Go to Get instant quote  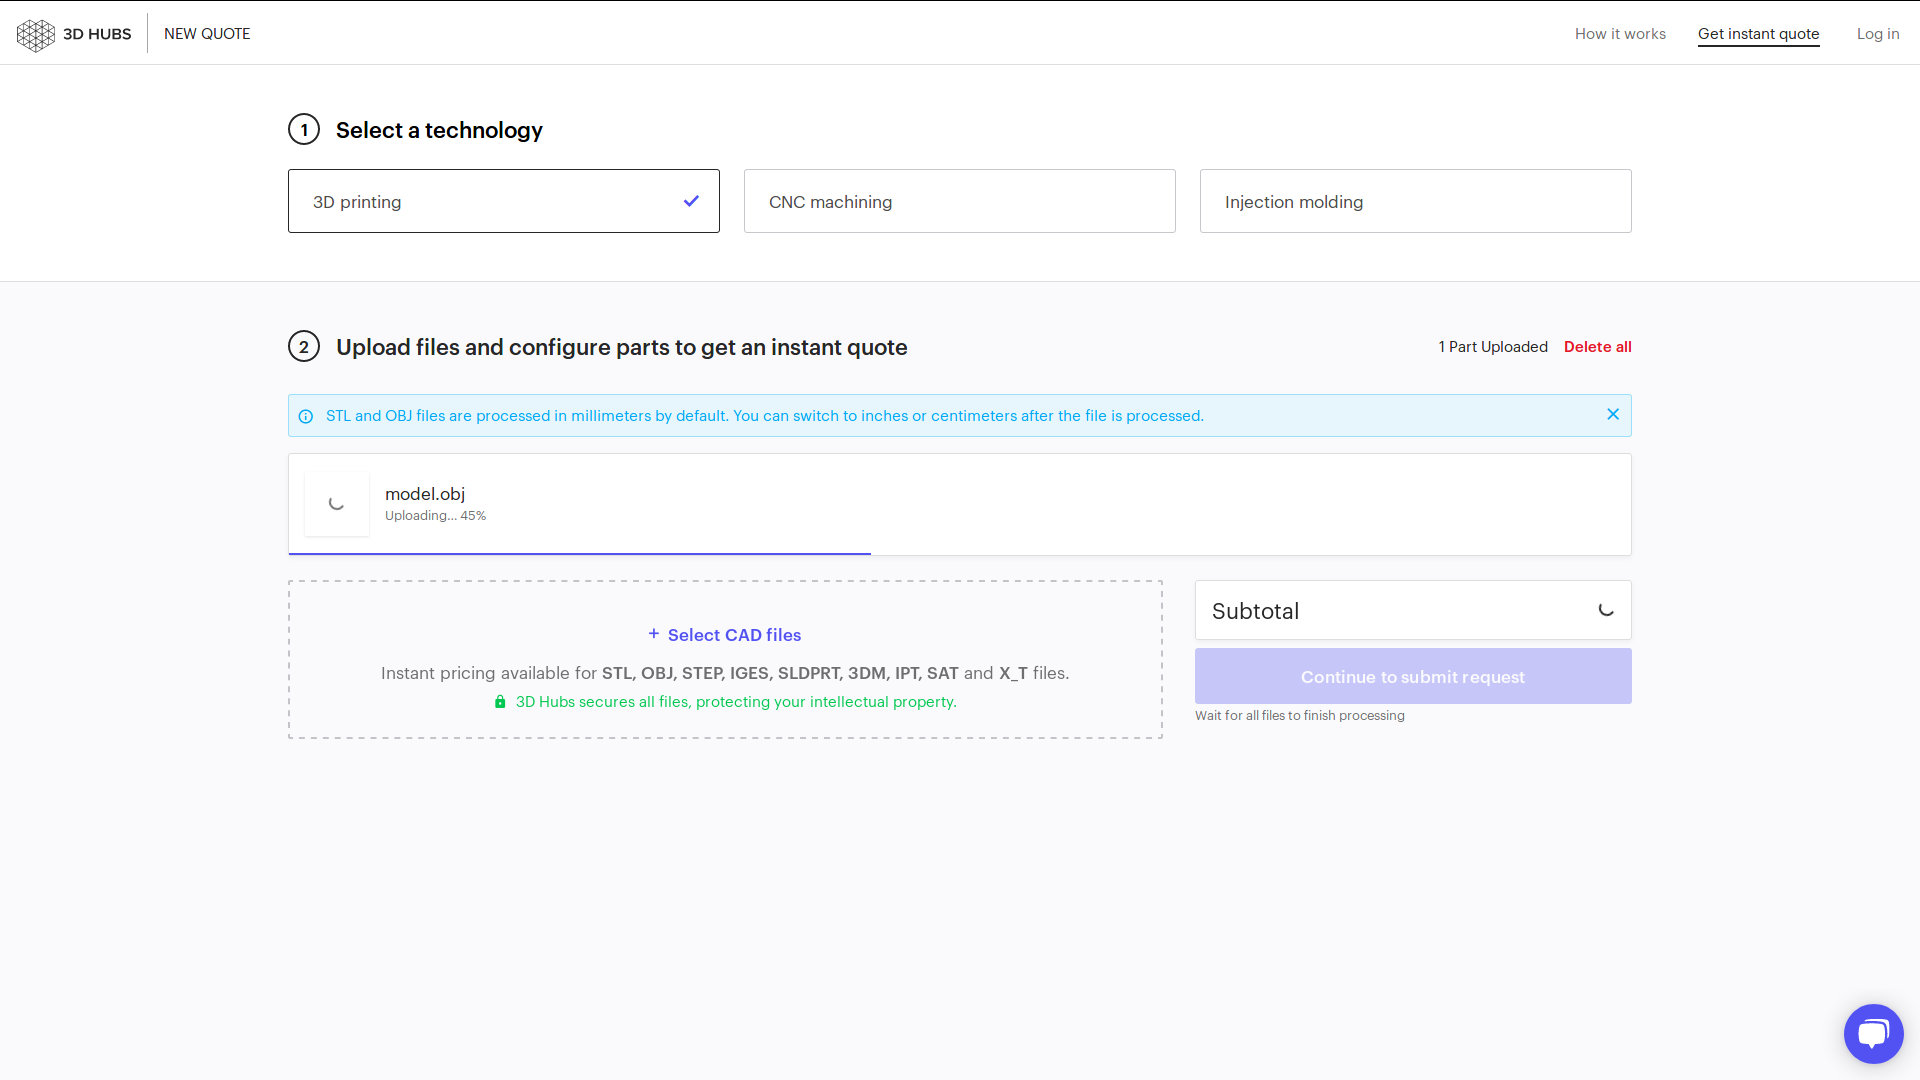[x=1758, y=34]
